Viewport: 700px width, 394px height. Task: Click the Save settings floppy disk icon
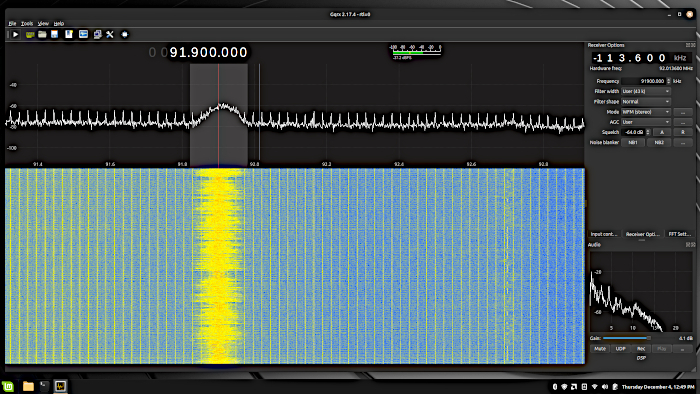coord(54,34)
